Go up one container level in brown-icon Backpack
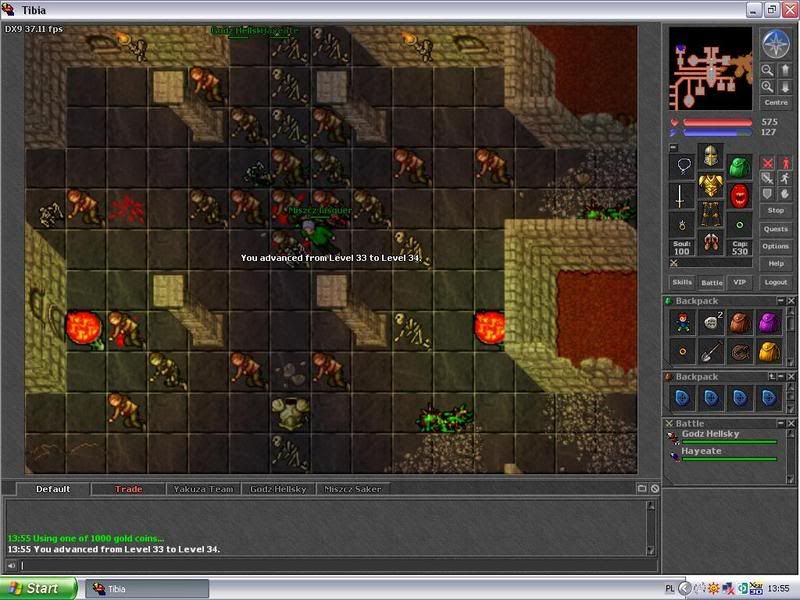This screenshot has height=600, width=800. 772,377
